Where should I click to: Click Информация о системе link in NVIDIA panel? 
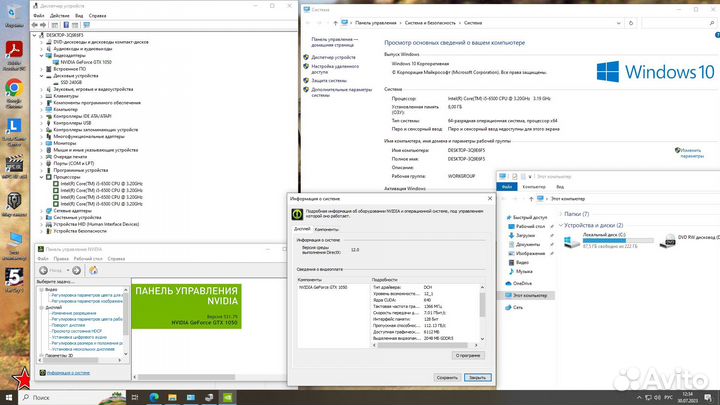(x=68, y=373)
